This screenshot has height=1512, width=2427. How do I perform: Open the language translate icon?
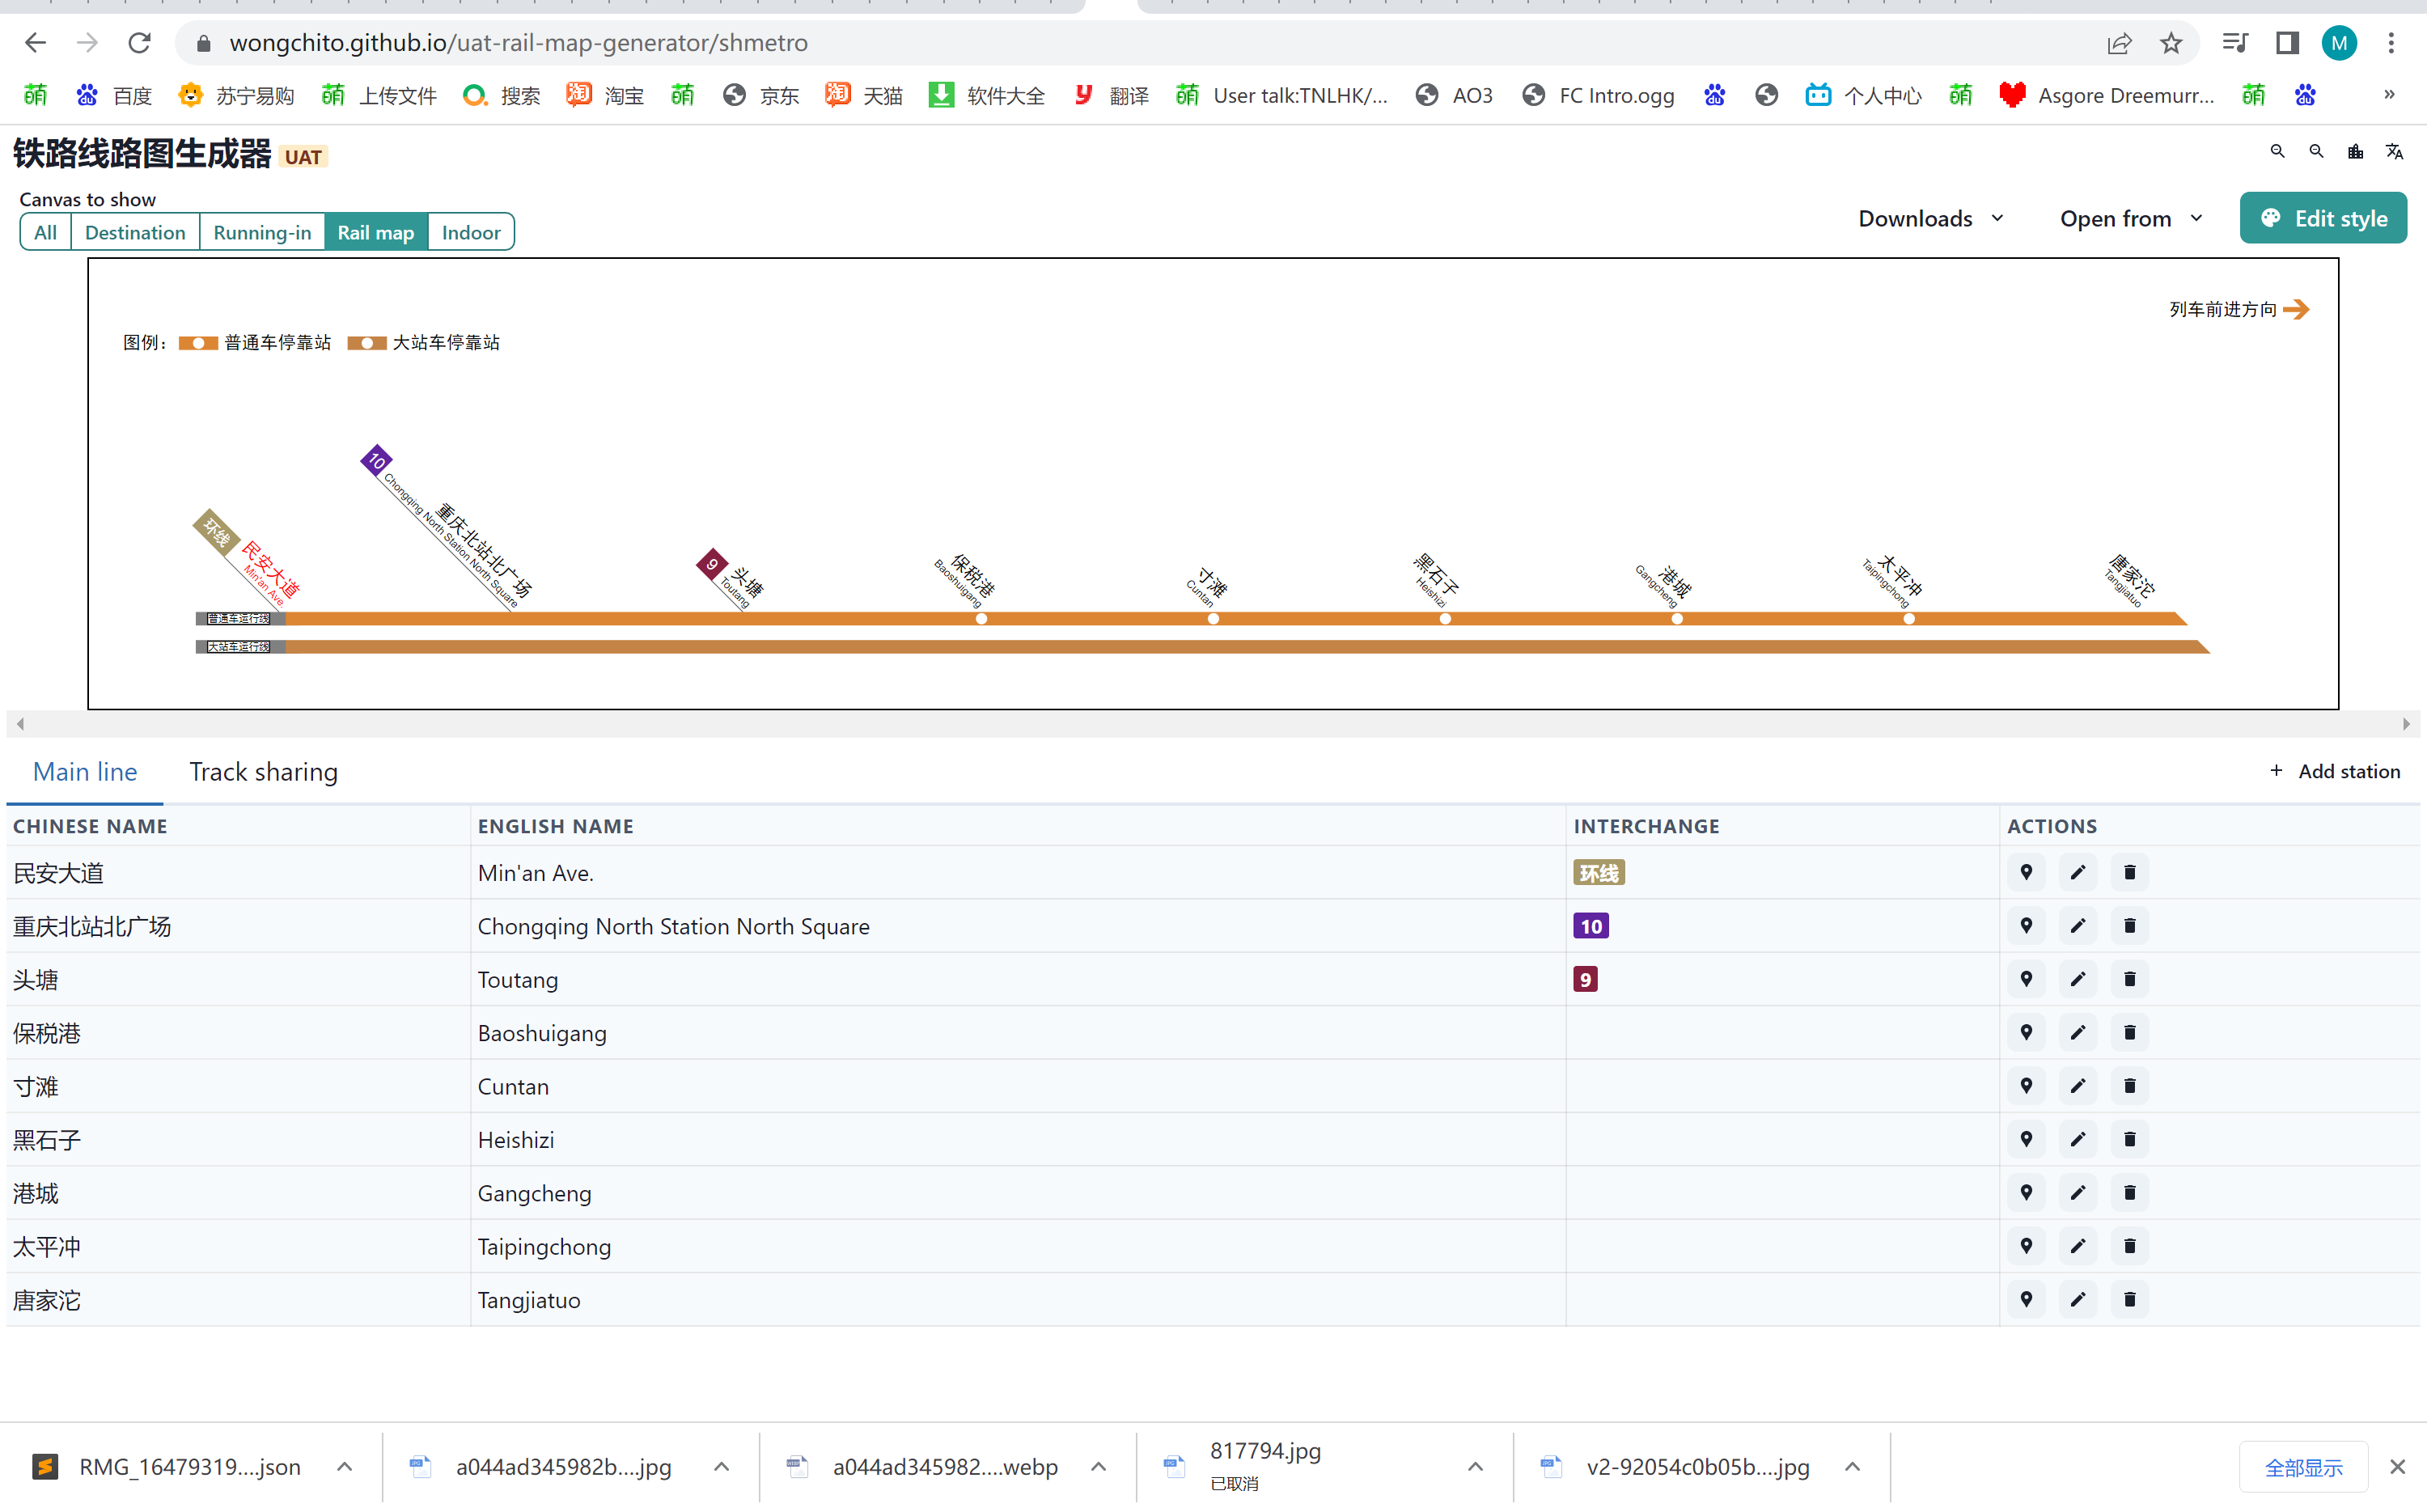click(x=2394, y=151)
